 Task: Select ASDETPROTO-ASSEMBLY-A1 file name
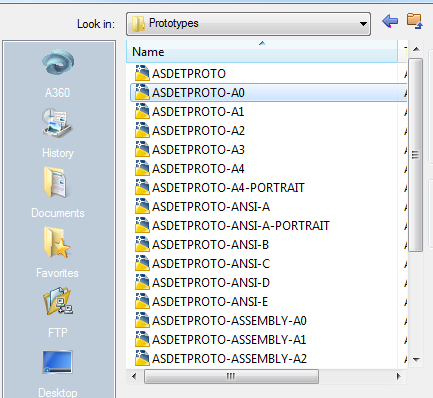pyautogui.click(x=229, y=340)
